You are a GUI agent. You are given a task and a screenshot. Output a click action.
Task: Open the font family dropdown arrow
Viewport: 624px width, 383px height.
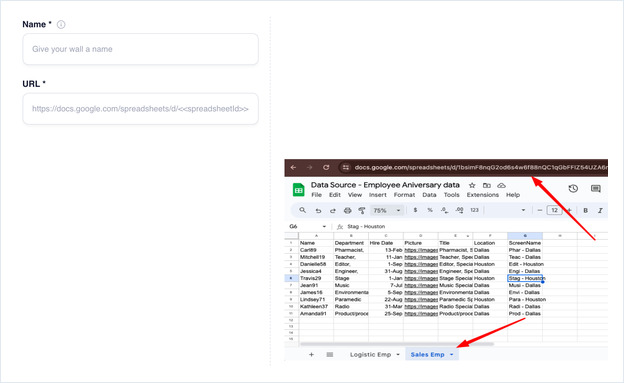(x=523, y=210)
